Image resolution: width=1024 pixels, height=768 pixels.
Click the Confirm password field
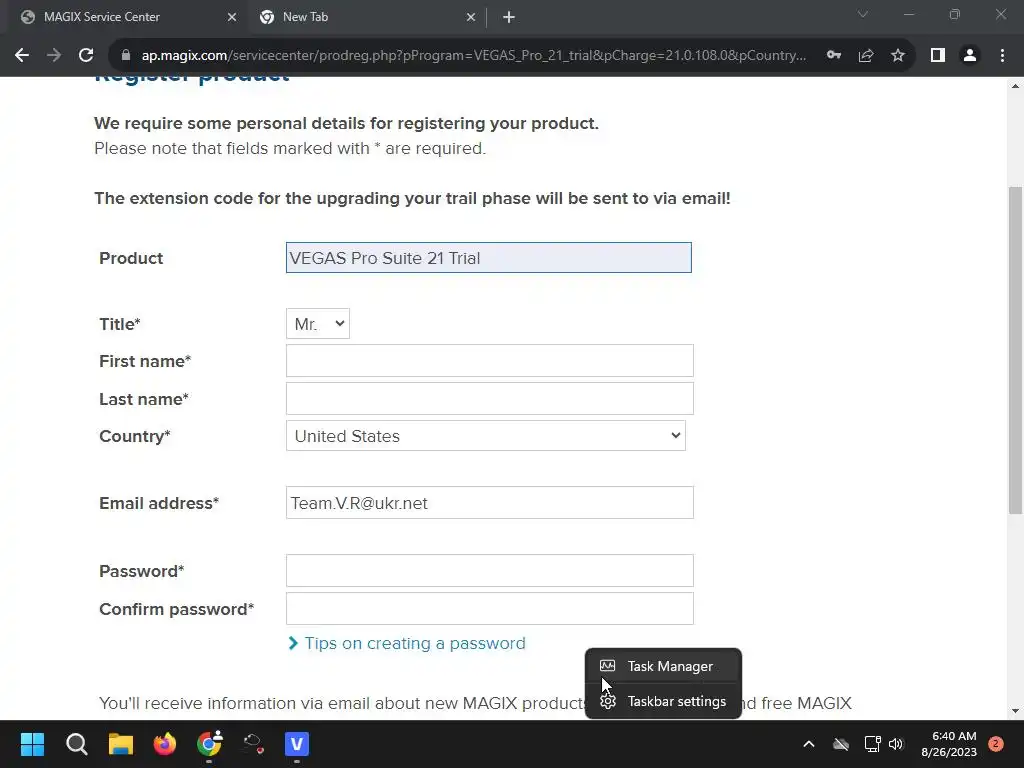pos(490,609)
